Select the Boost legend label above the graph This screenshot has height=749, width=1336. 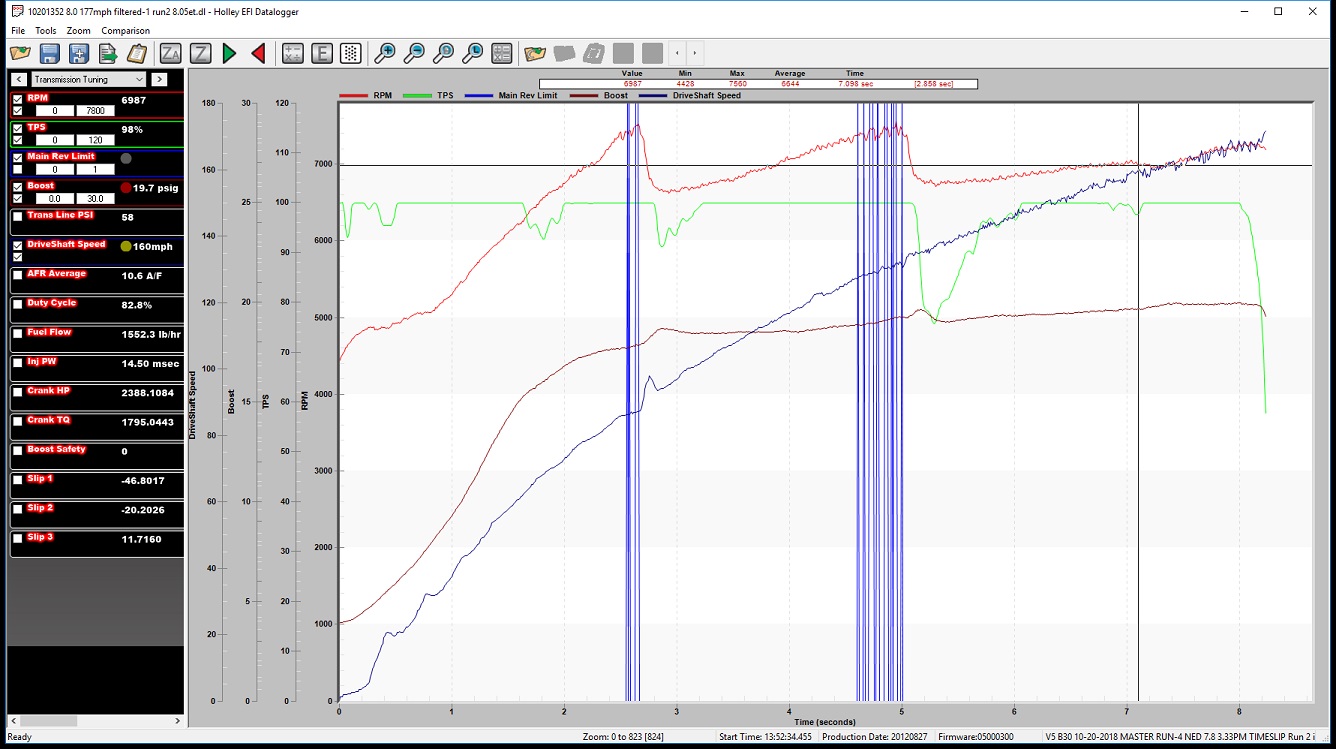click(x=615, y=95)
